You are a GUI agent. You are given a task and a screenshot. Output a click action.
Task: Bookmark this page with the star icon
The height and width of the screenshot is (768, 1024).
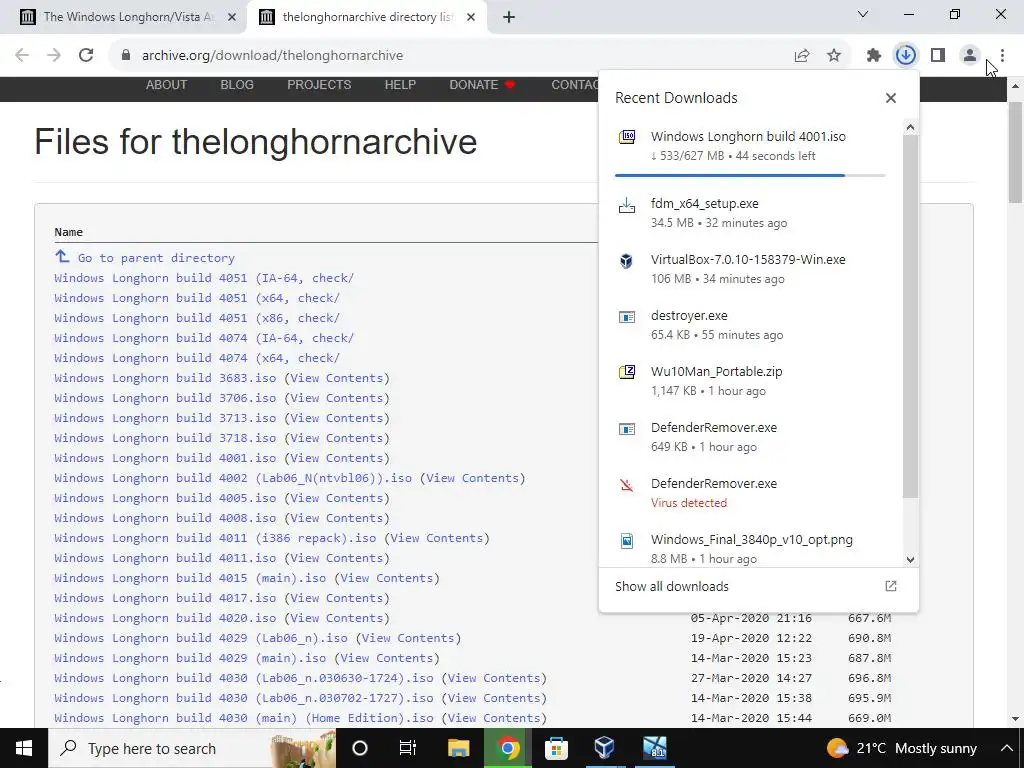pos(834,56)
